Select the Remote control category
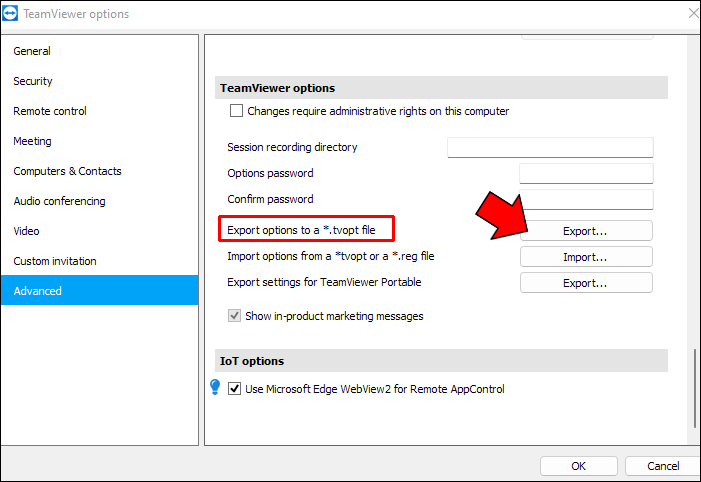701x482 pixels. (50, 111)
